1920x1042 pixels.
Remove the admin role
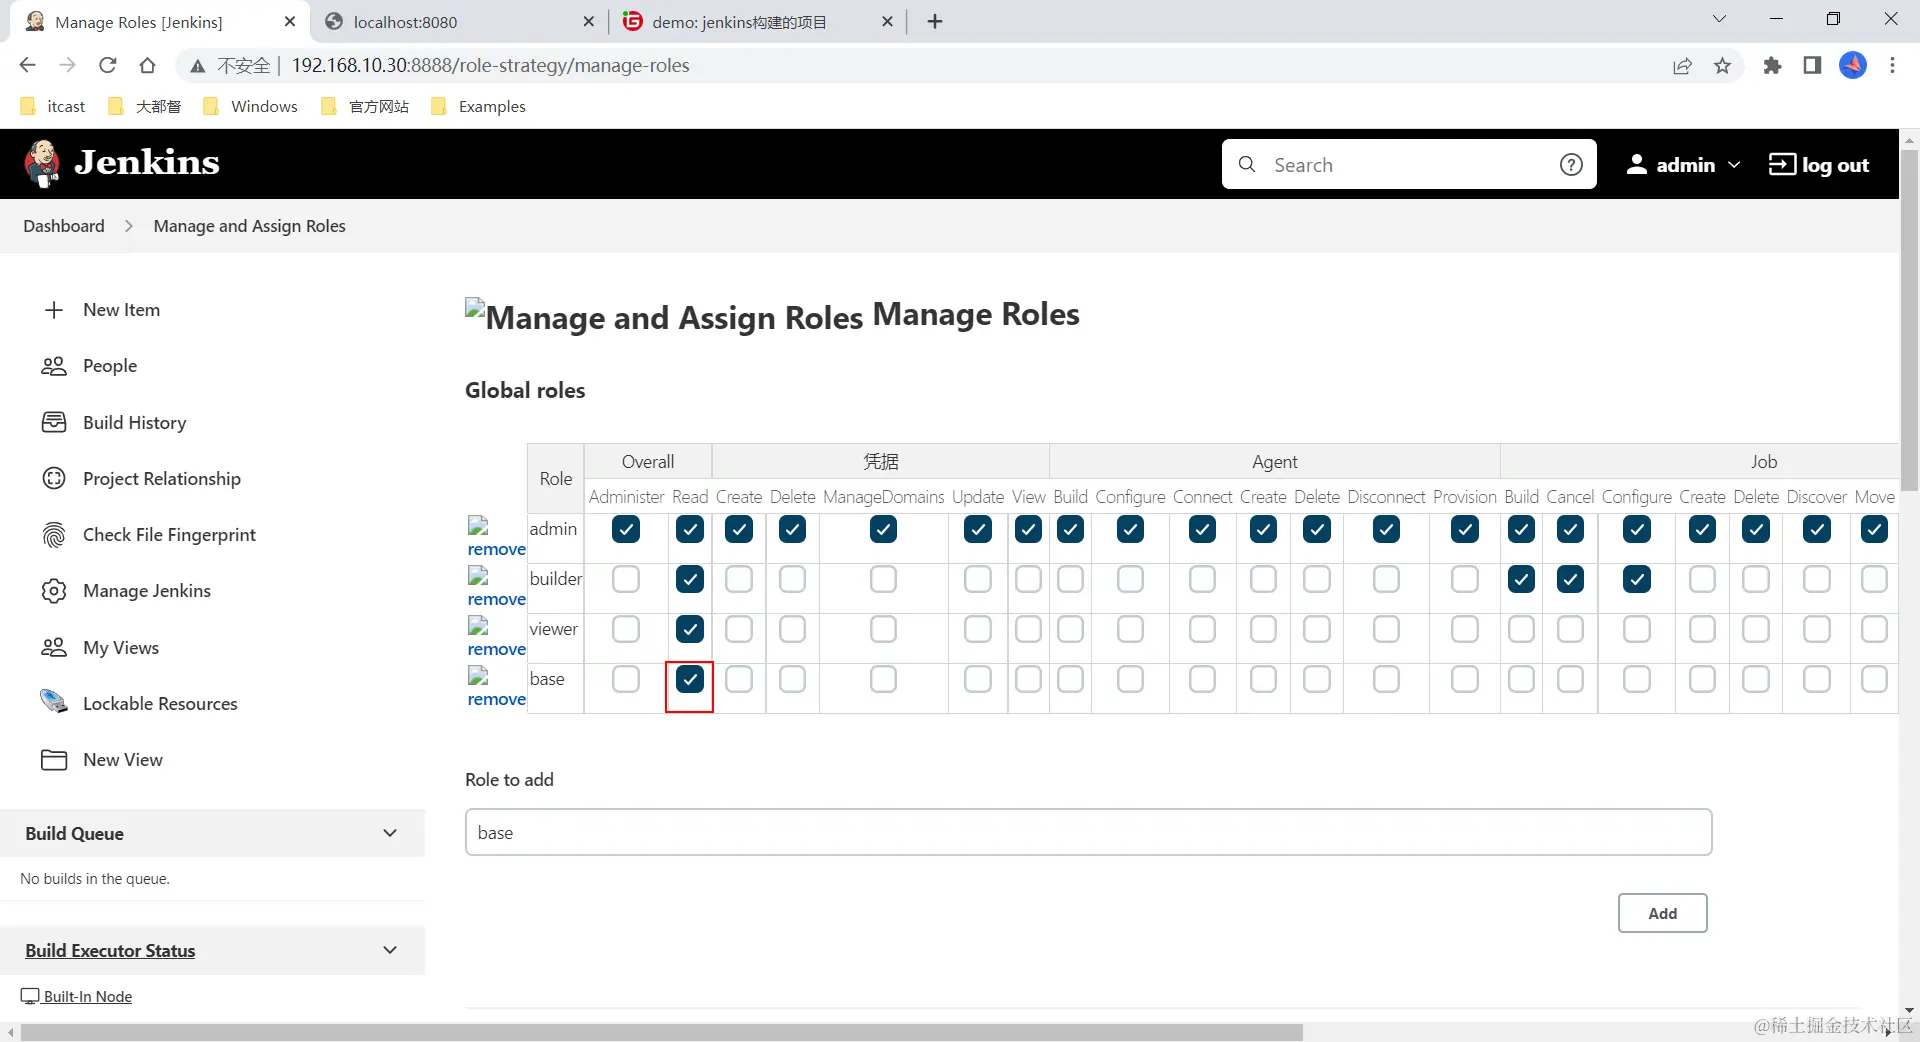click(496, 549)
